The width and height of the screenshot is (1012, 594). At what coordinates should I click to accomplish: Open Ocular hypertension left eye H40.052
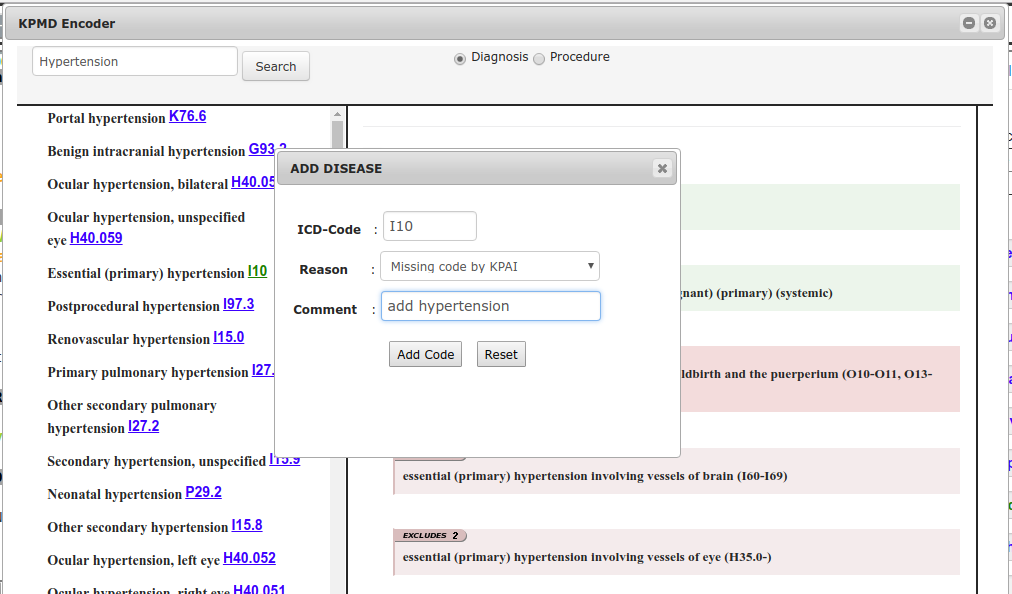[249, 559]
